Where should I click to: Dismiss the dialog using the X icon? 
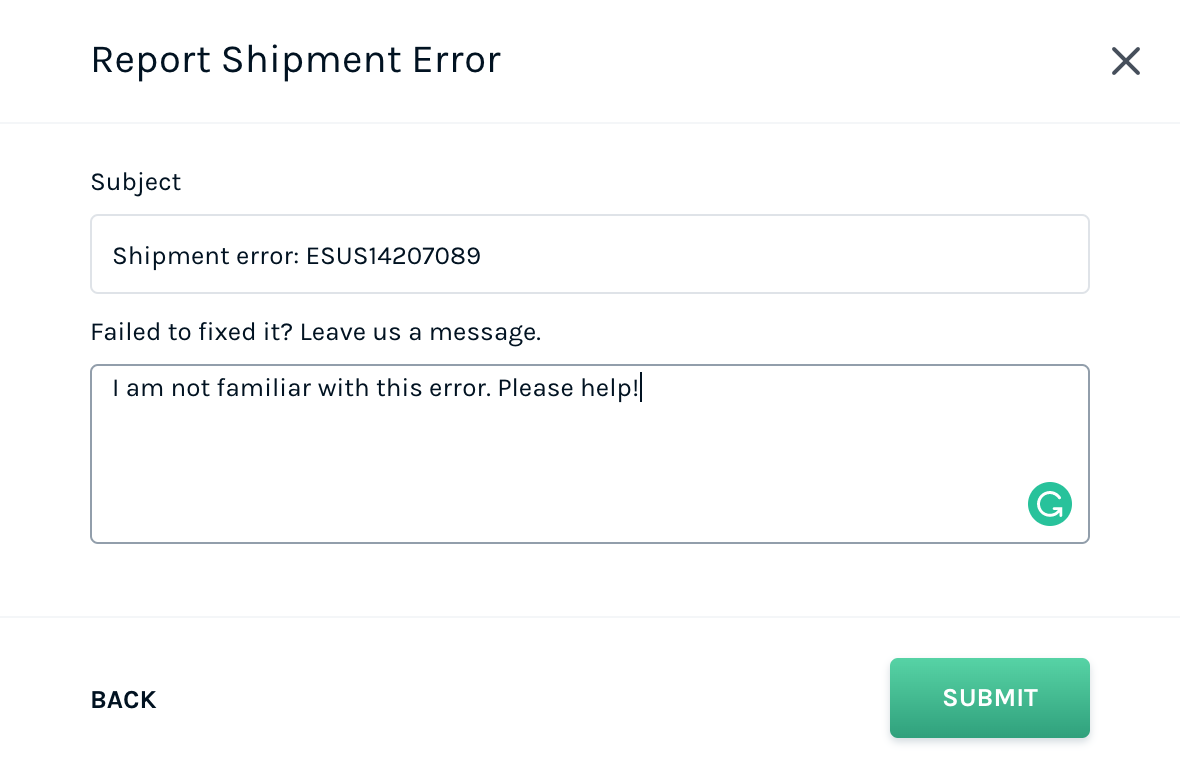click(x=1125, y=61)
